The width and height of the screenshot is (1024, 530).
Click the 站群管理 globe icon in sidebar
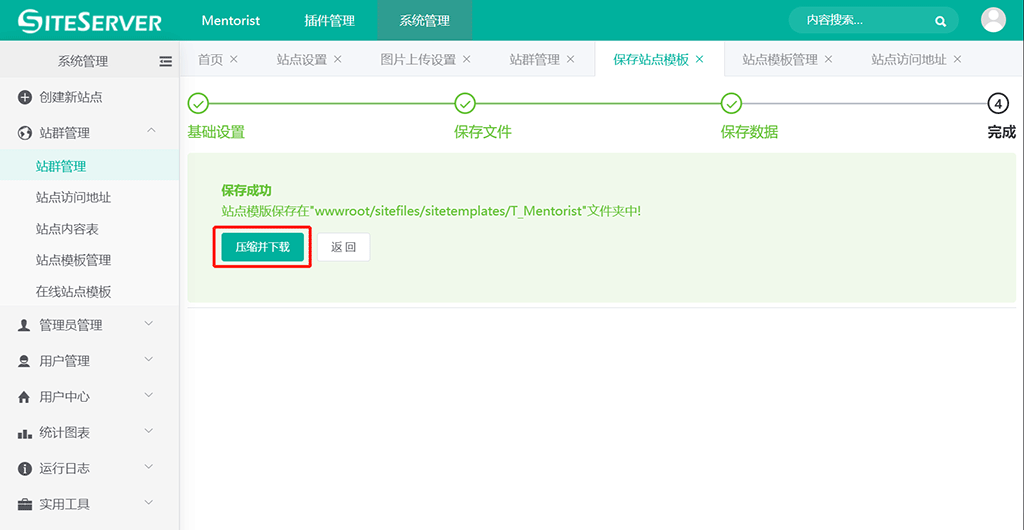click(x=25, y=133)
